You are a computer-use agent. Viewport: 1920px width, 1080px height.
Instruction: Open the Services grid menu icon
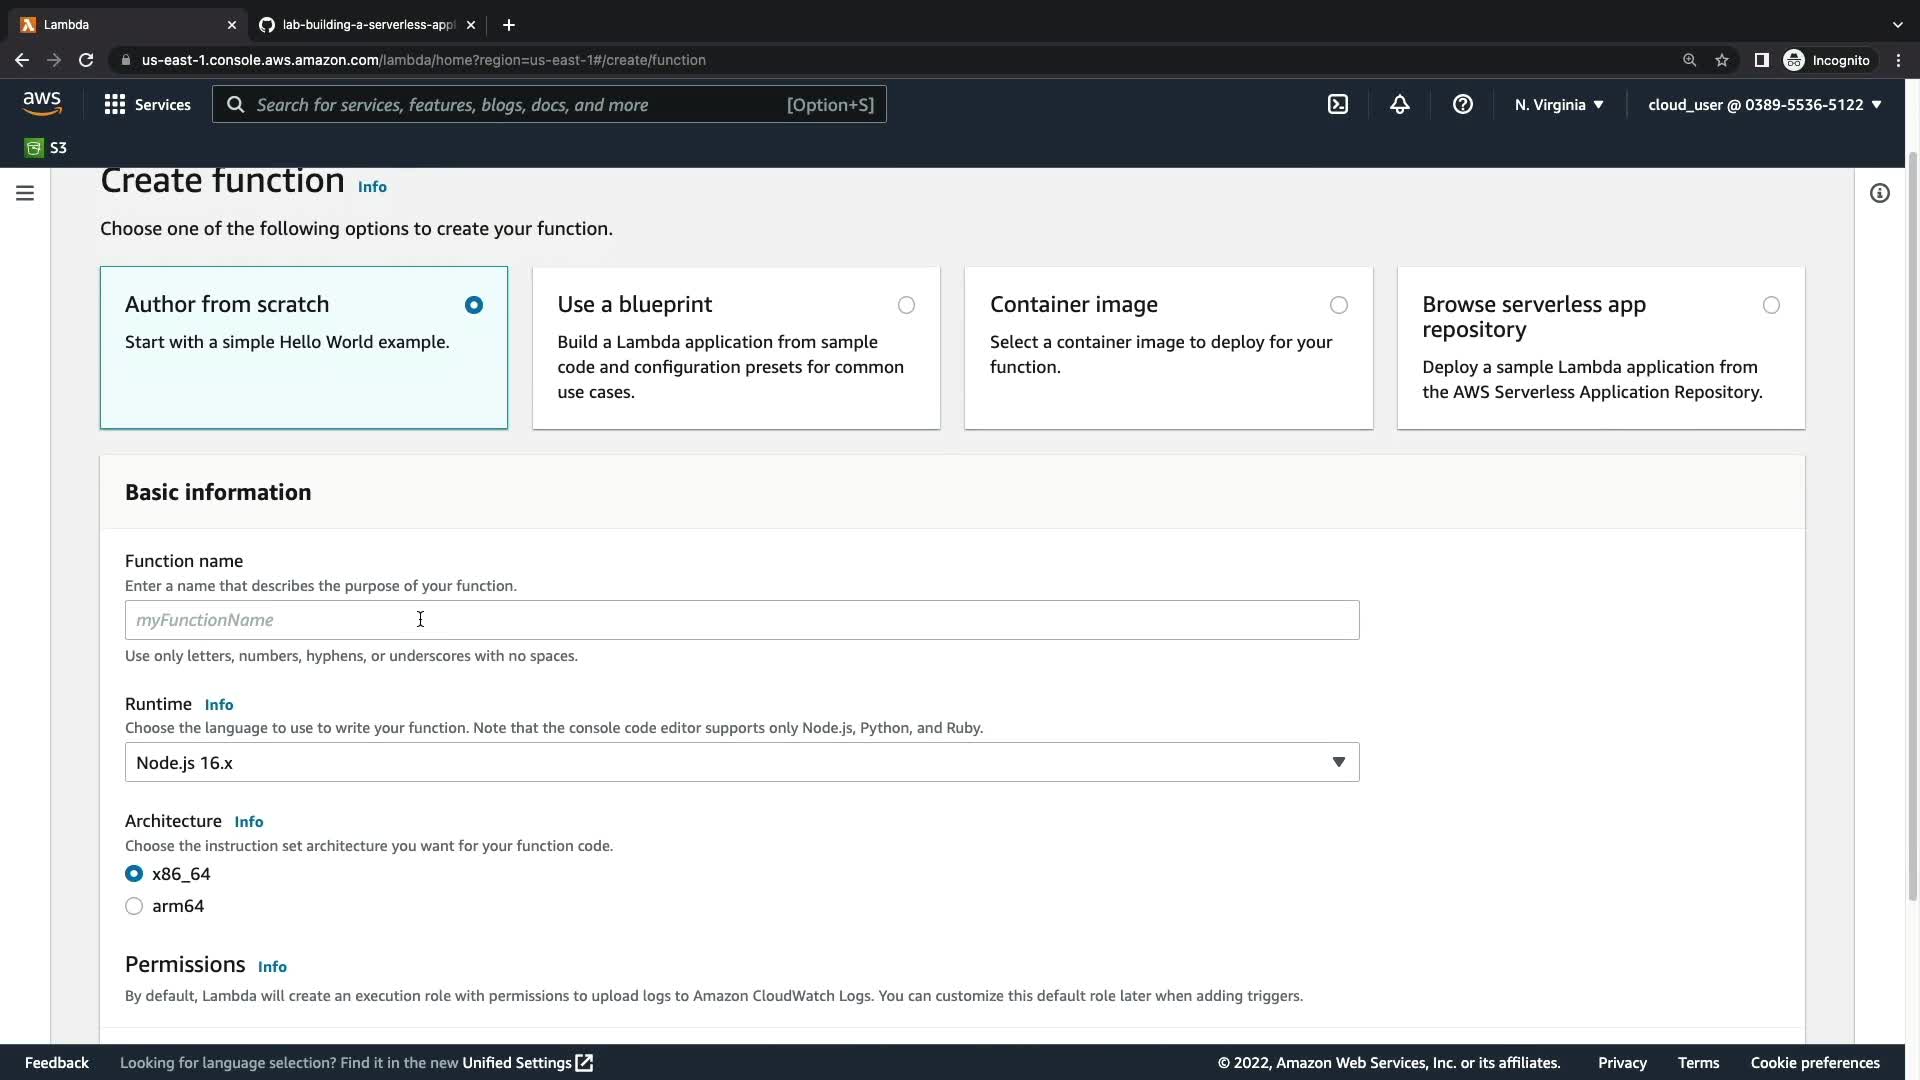pos(115,104)
